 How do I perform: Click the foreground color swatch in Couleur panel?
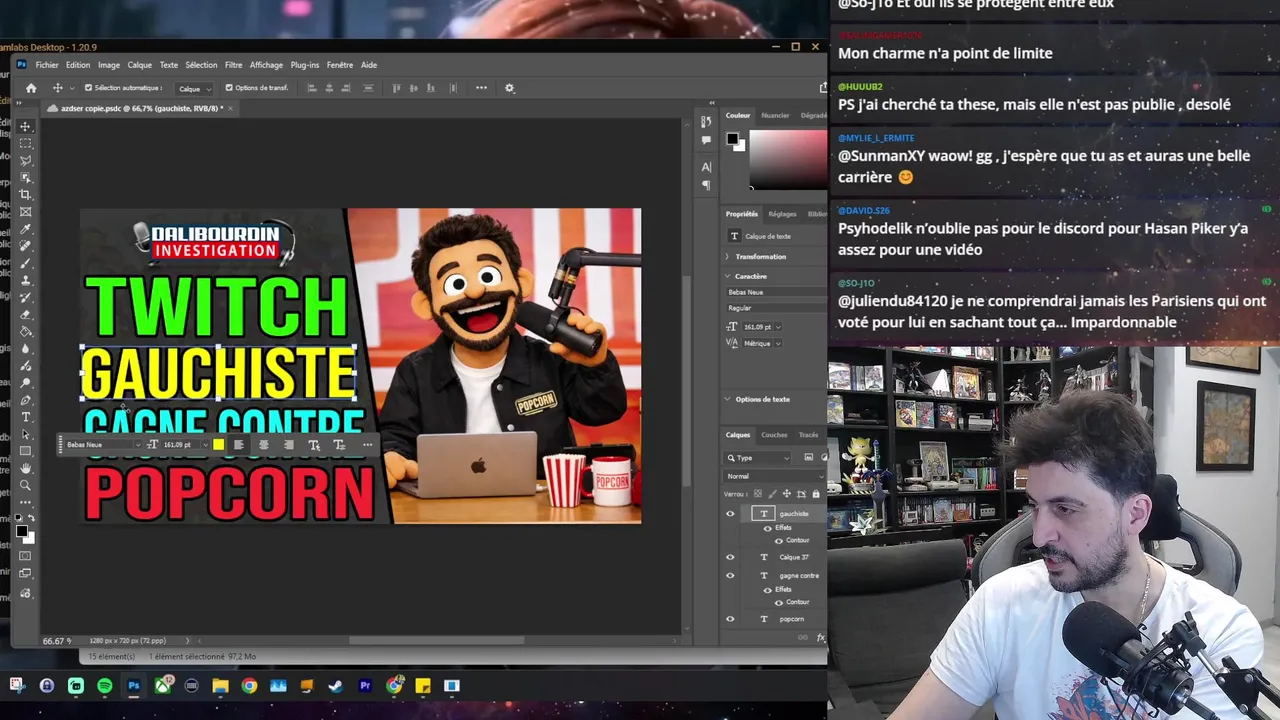click(x=733, y=139)
